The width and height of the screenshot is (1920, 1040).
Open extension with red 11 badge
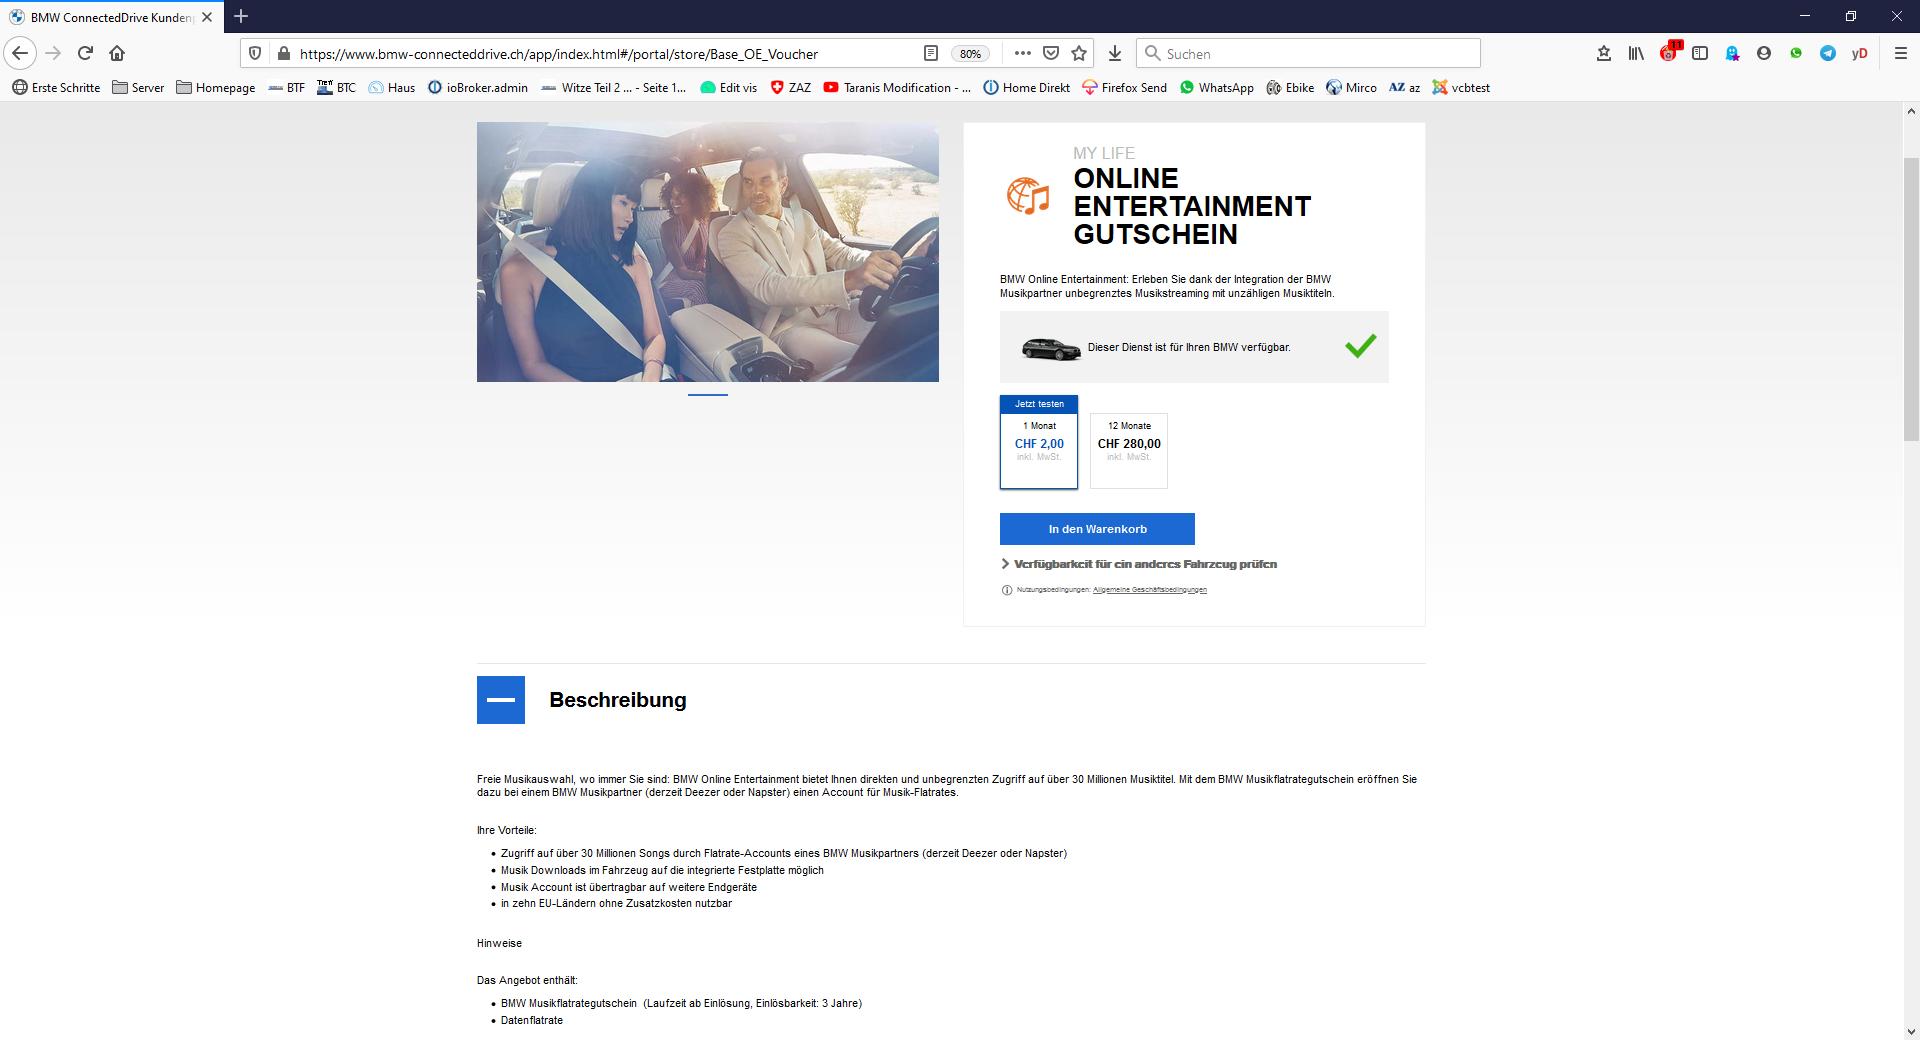pyautogui.click(x=1669, y=52)
